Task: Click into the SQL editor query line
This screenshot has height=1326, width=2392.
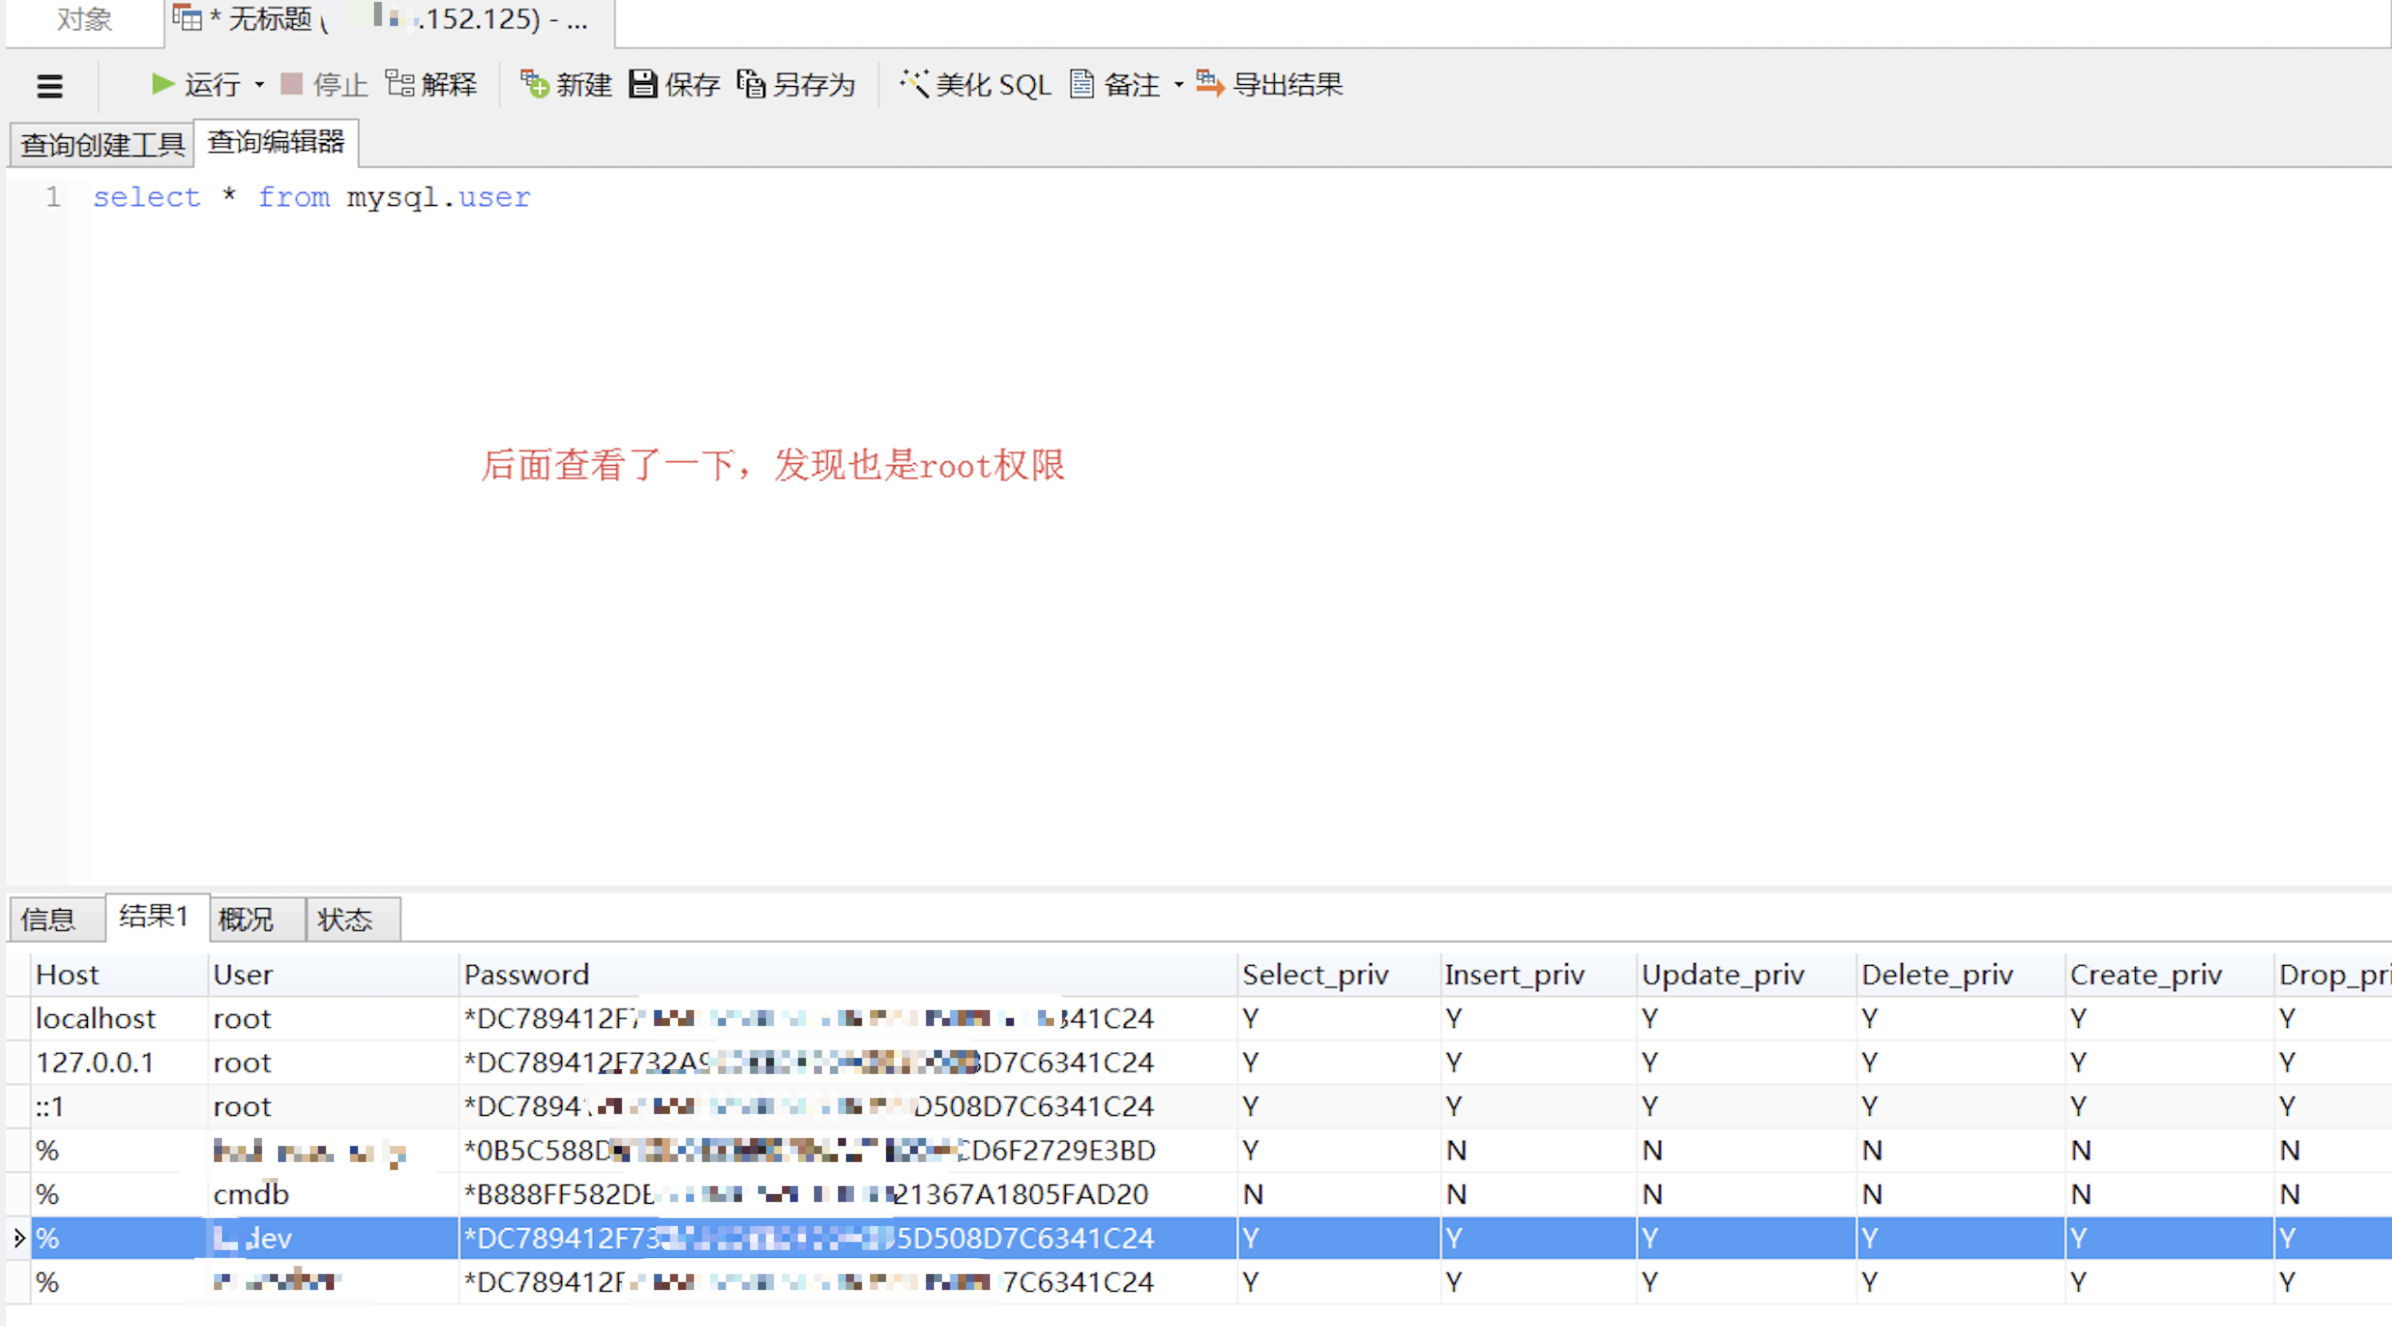Action: 312,197
